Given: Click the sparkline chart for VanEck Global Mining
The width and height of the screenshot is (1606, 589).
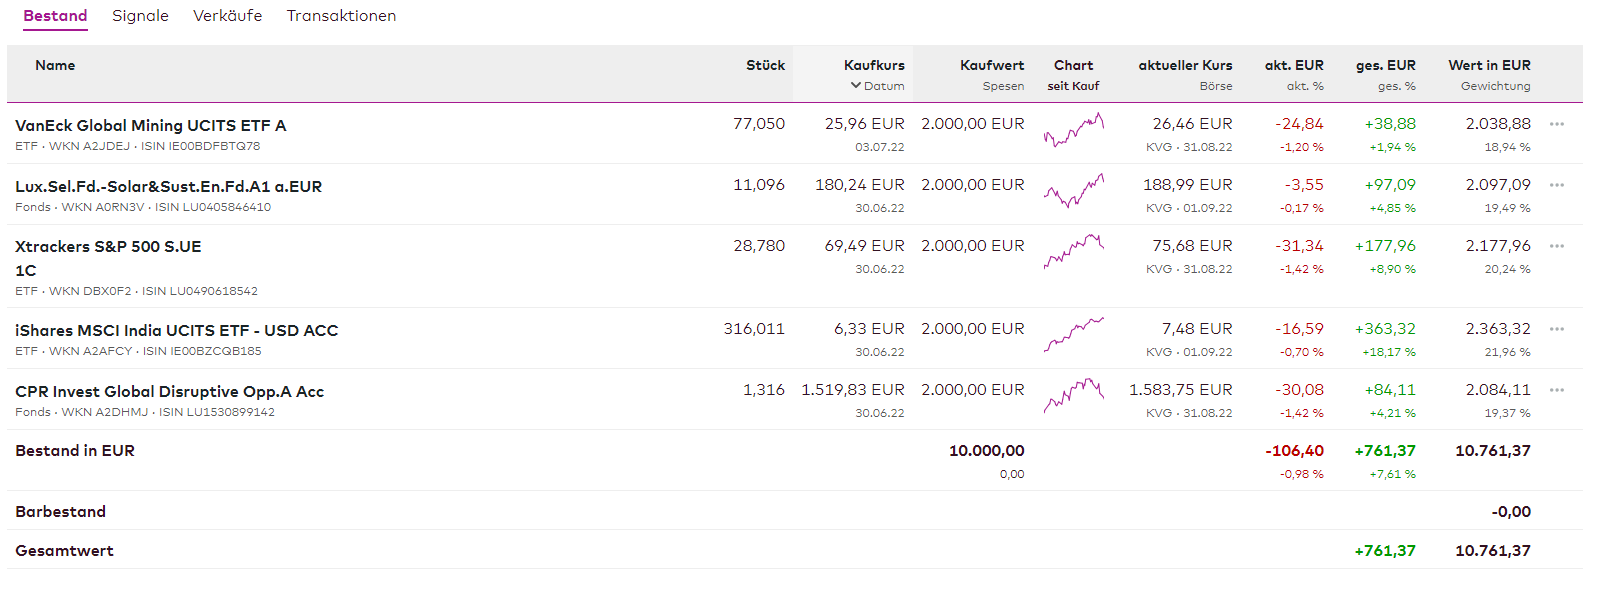Looking at the screenshot, I should (x=1073, y=131).
